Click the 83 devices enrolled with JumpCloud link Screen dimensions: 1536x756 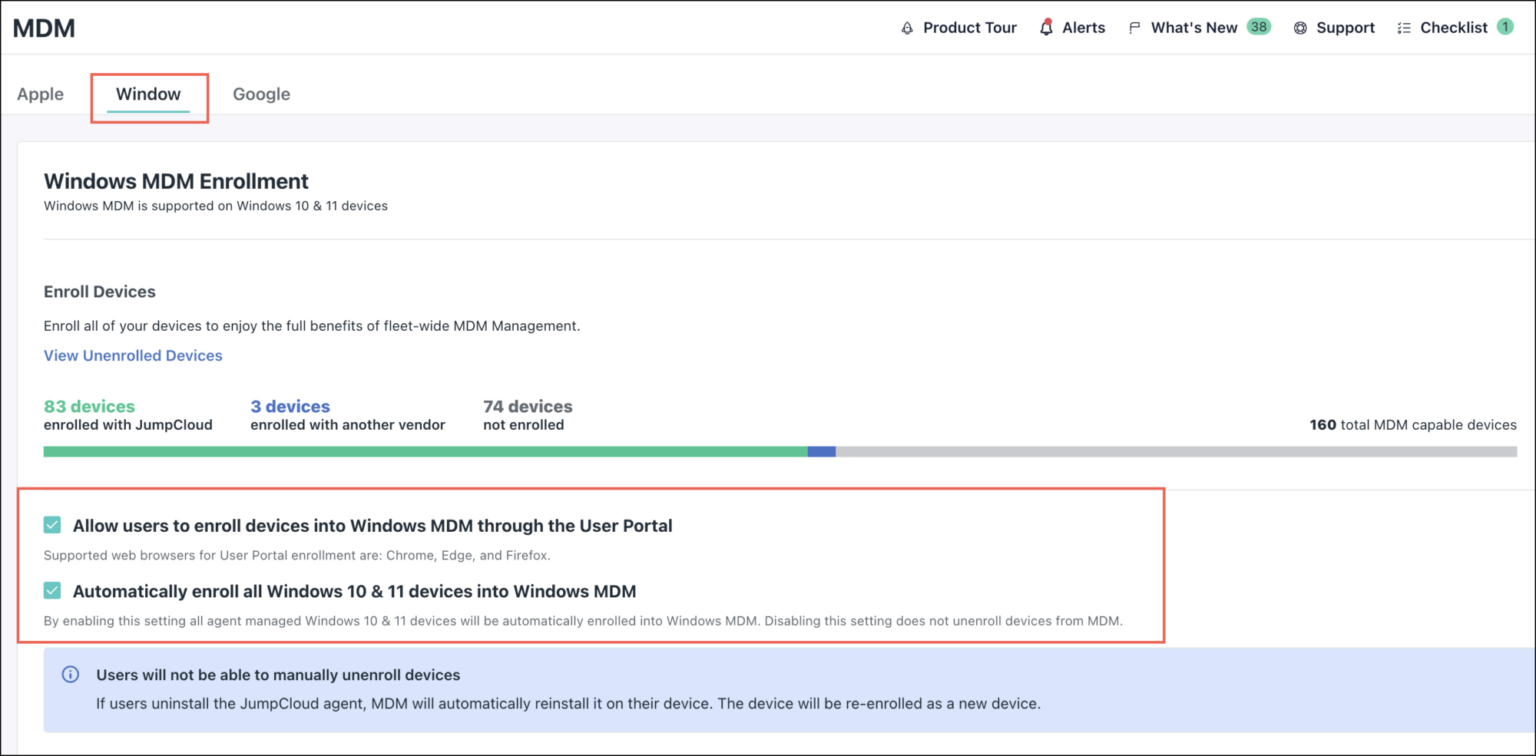[89, 406]
